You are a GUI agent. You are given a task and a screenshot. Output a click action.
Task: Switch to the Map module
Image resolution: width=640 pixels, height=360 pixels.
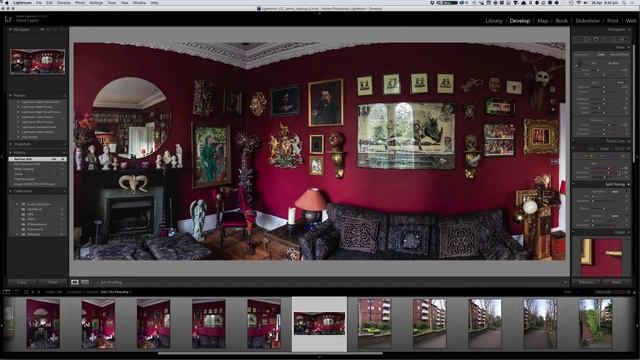(x=542, y=21)
